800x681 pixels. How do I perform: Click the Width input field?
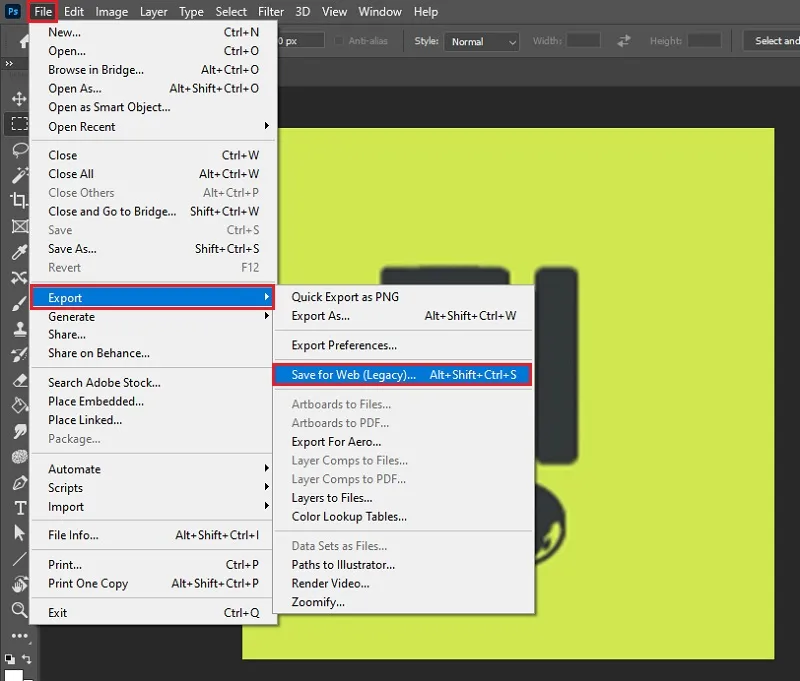point(583,41)
